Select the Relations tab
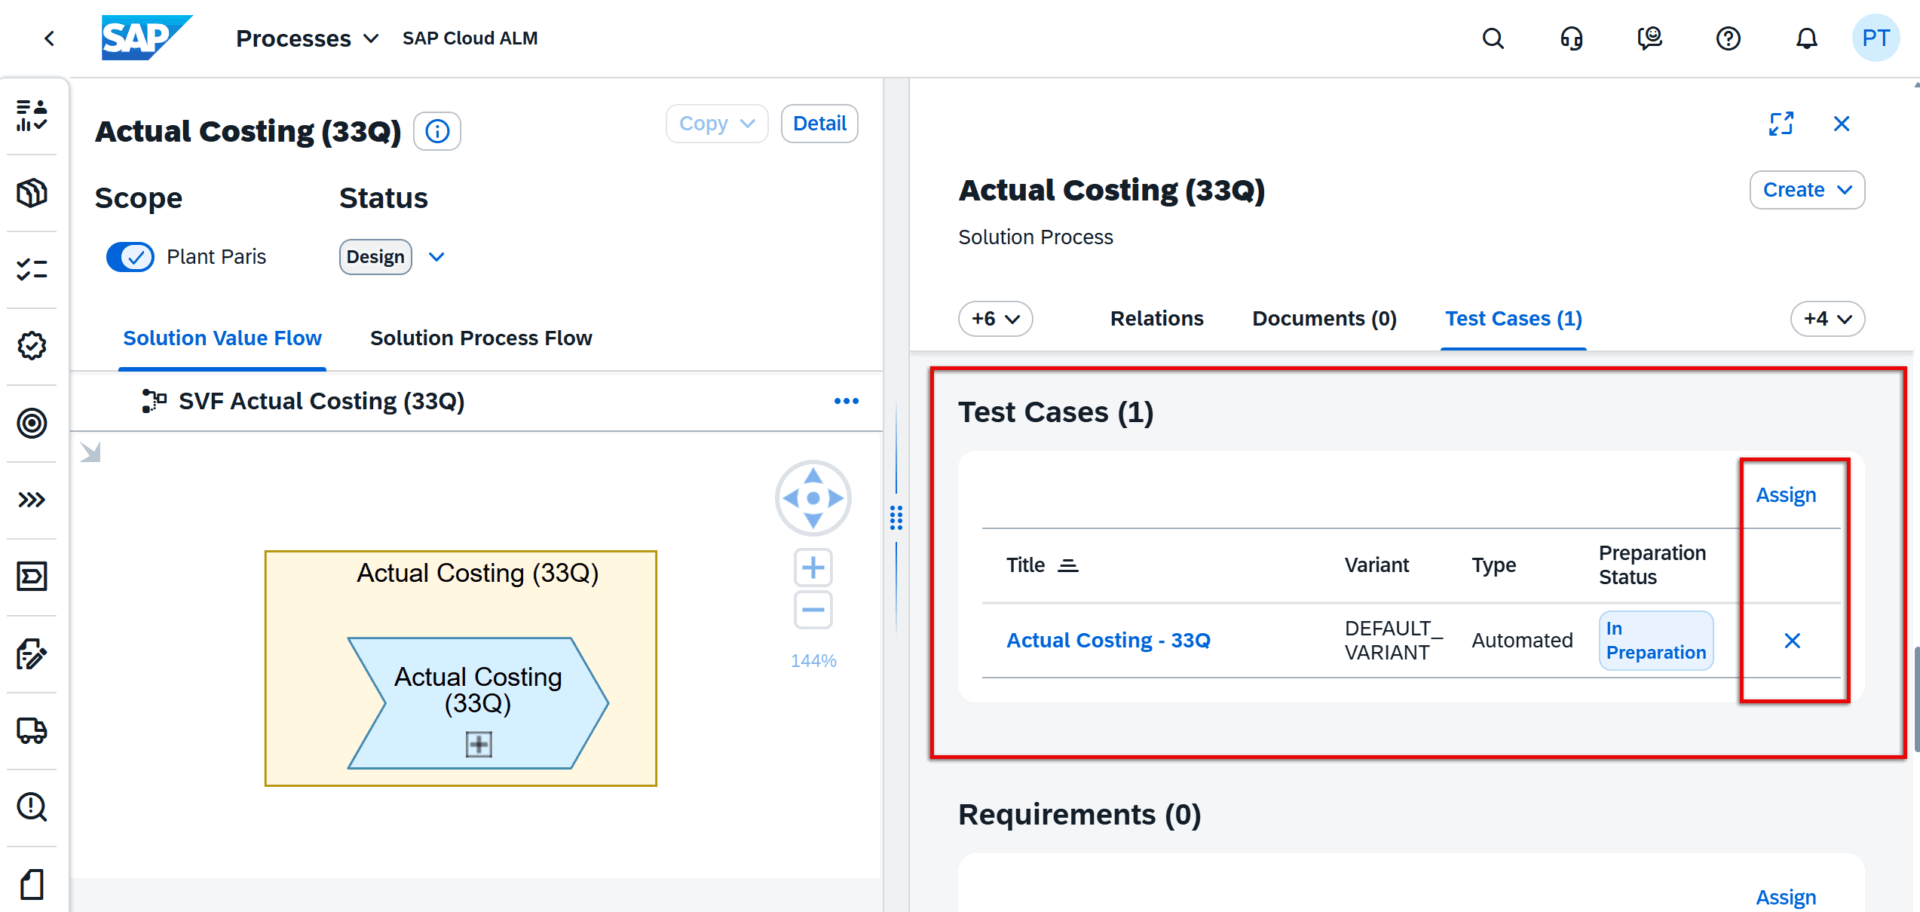This screenshot has width=1920, height=912. tap(1156, 319)
